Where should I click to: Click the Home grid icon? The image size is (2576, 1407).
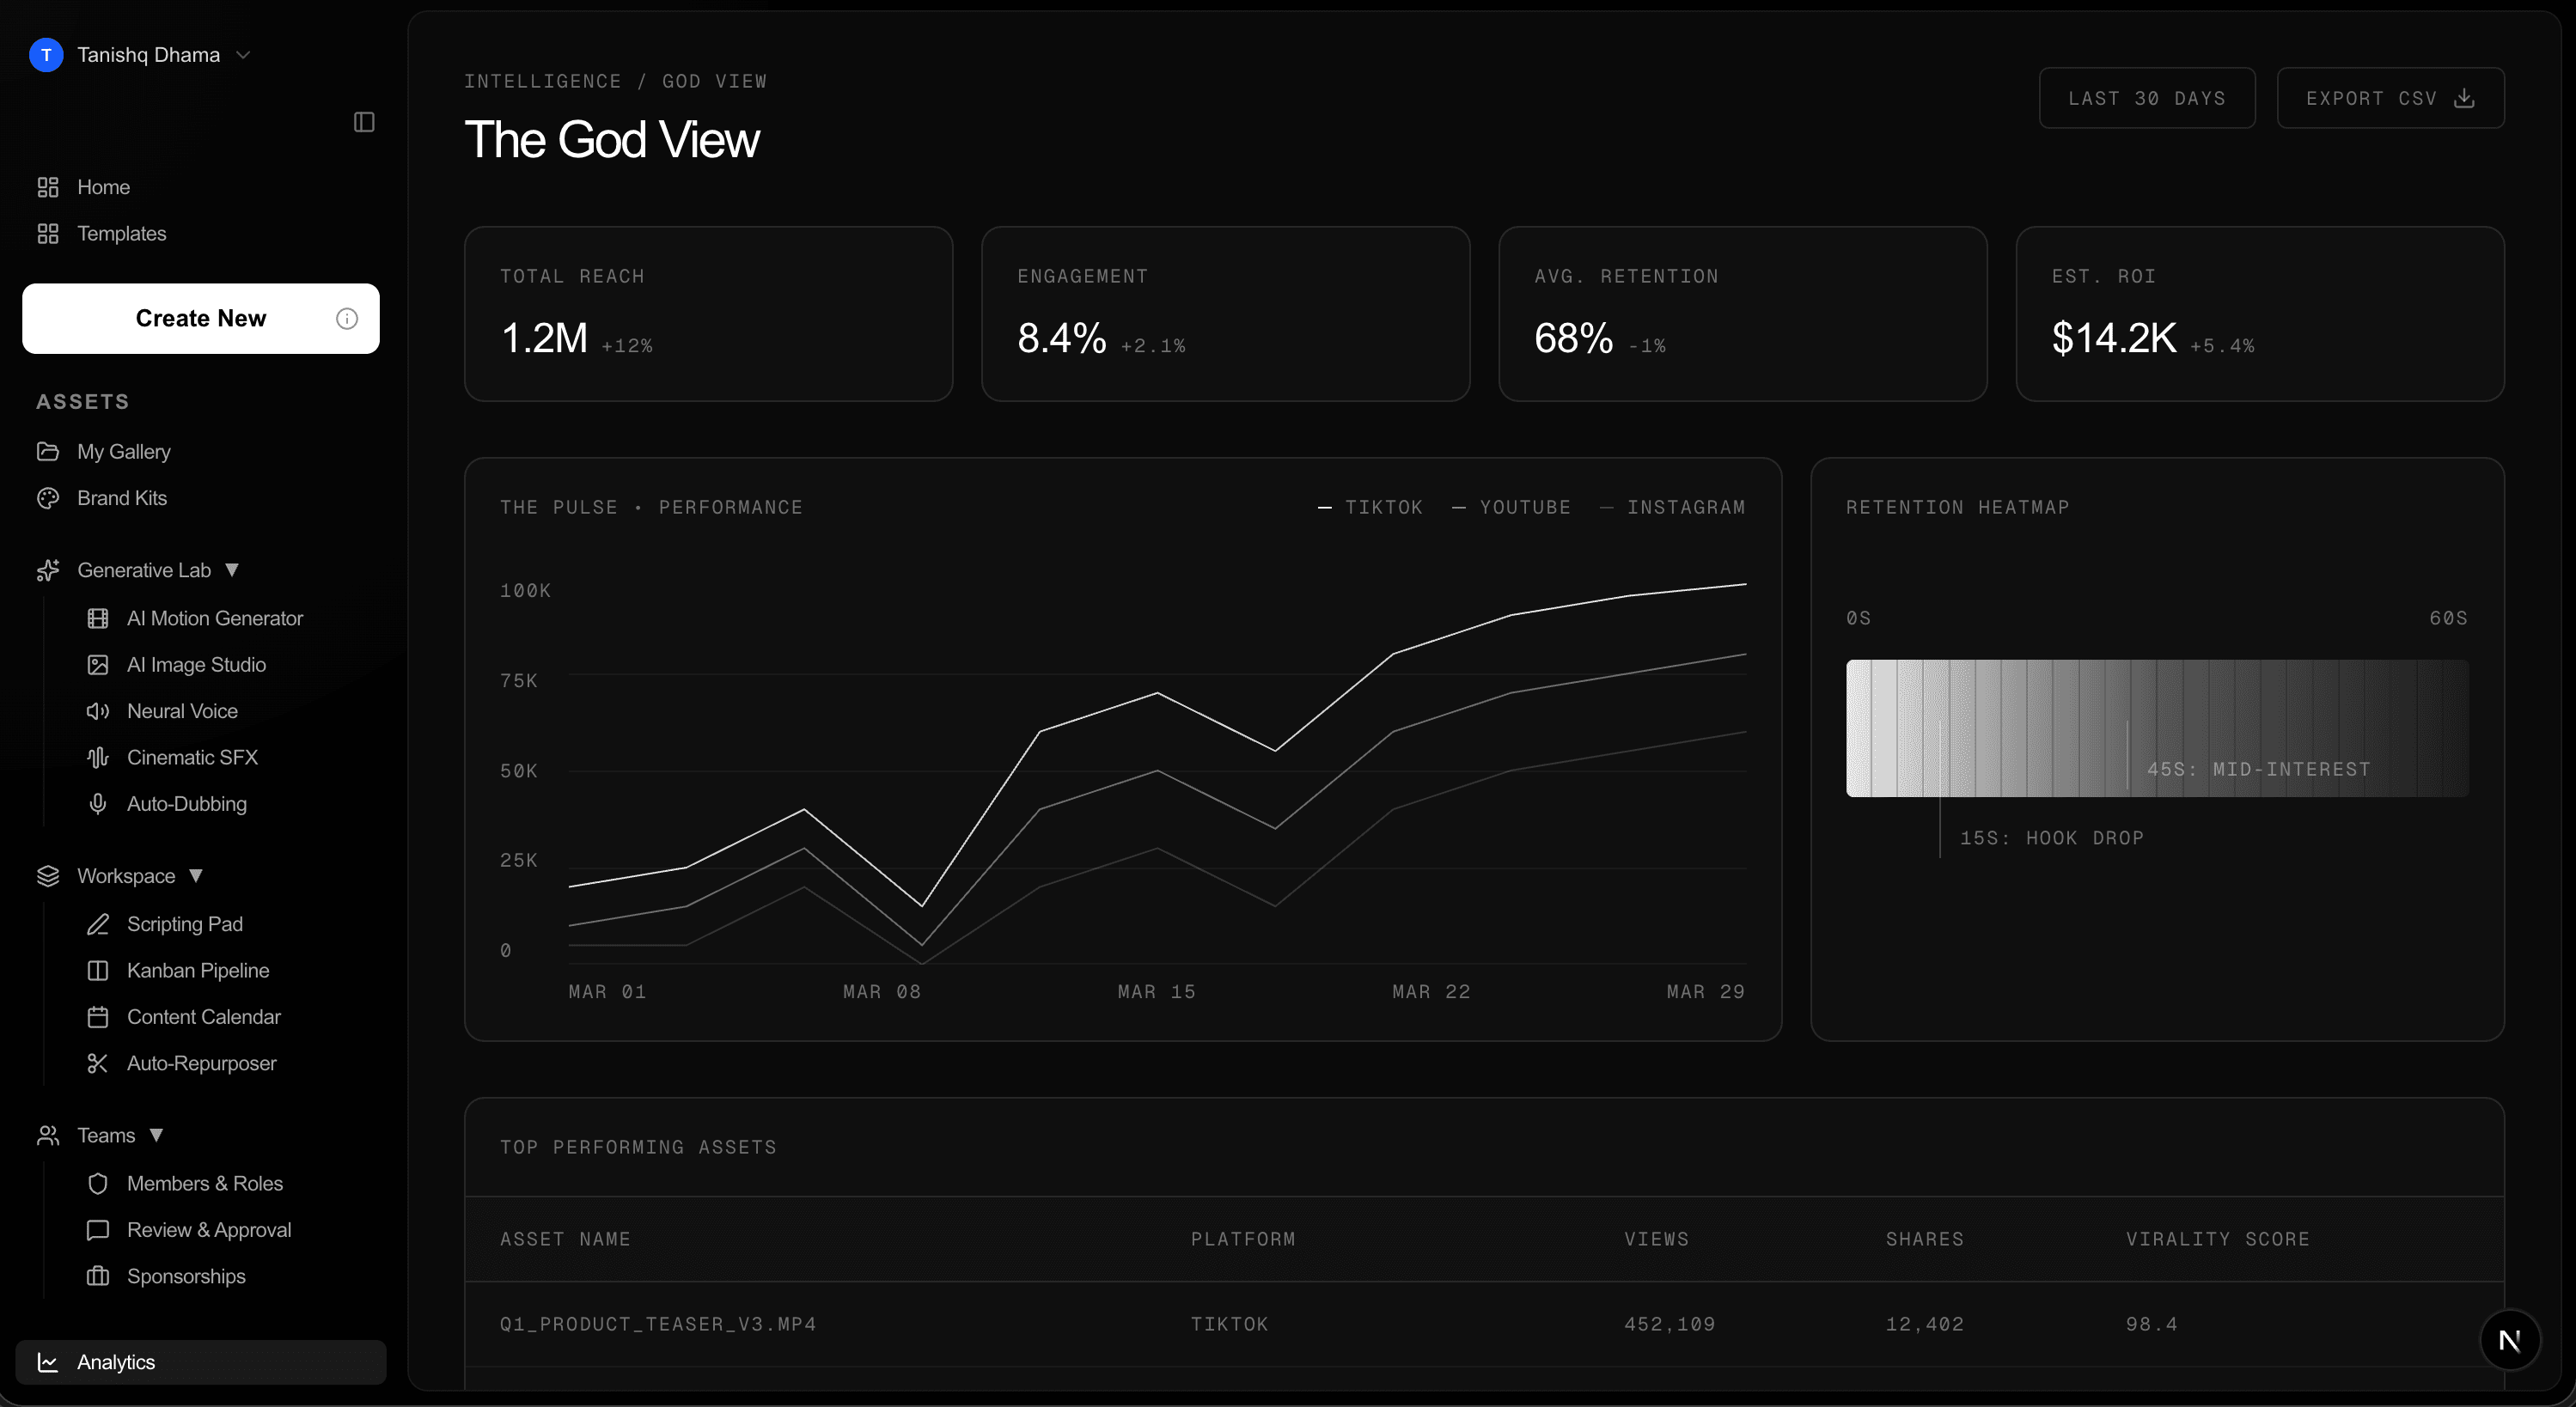point(48,187)
